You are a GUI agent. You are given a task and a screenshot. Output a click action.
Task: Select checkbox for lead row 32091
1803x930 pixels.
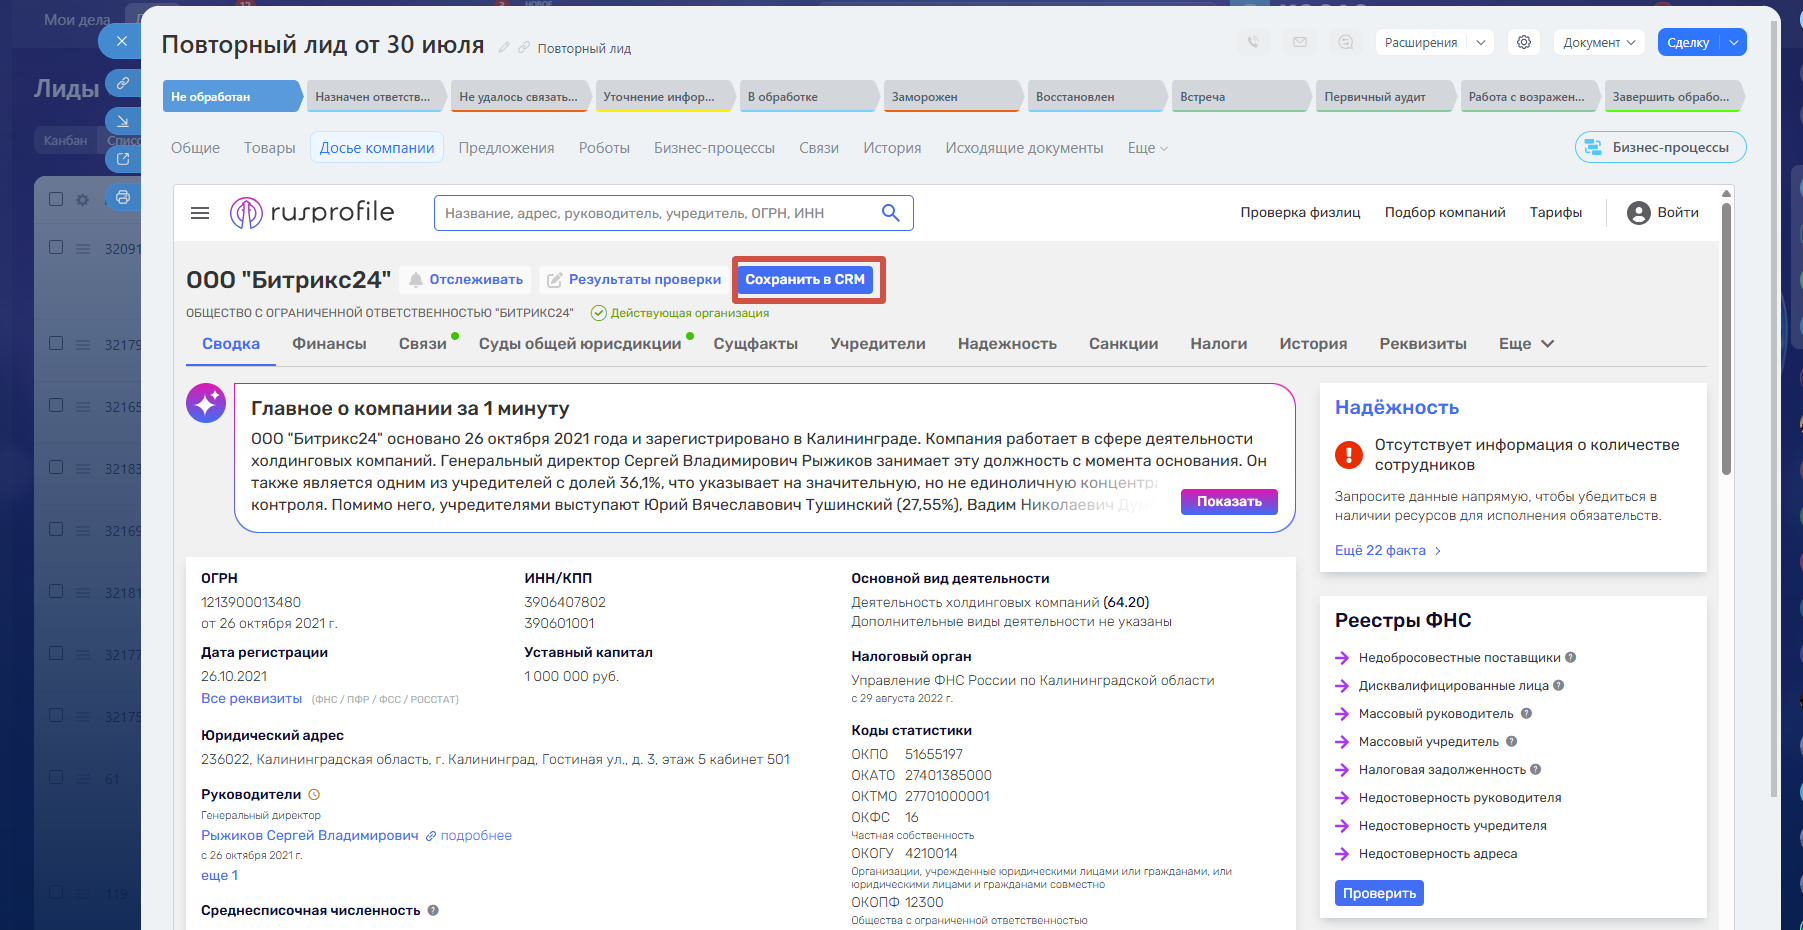point(56,247)
